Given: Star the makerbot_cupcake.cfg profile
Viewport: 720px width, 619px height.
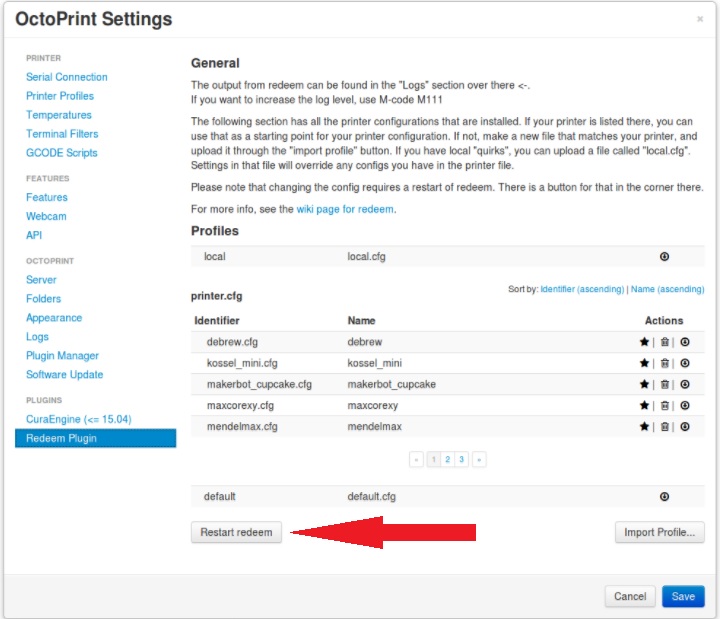Looking at the screenshot, I should pos(644,384).
